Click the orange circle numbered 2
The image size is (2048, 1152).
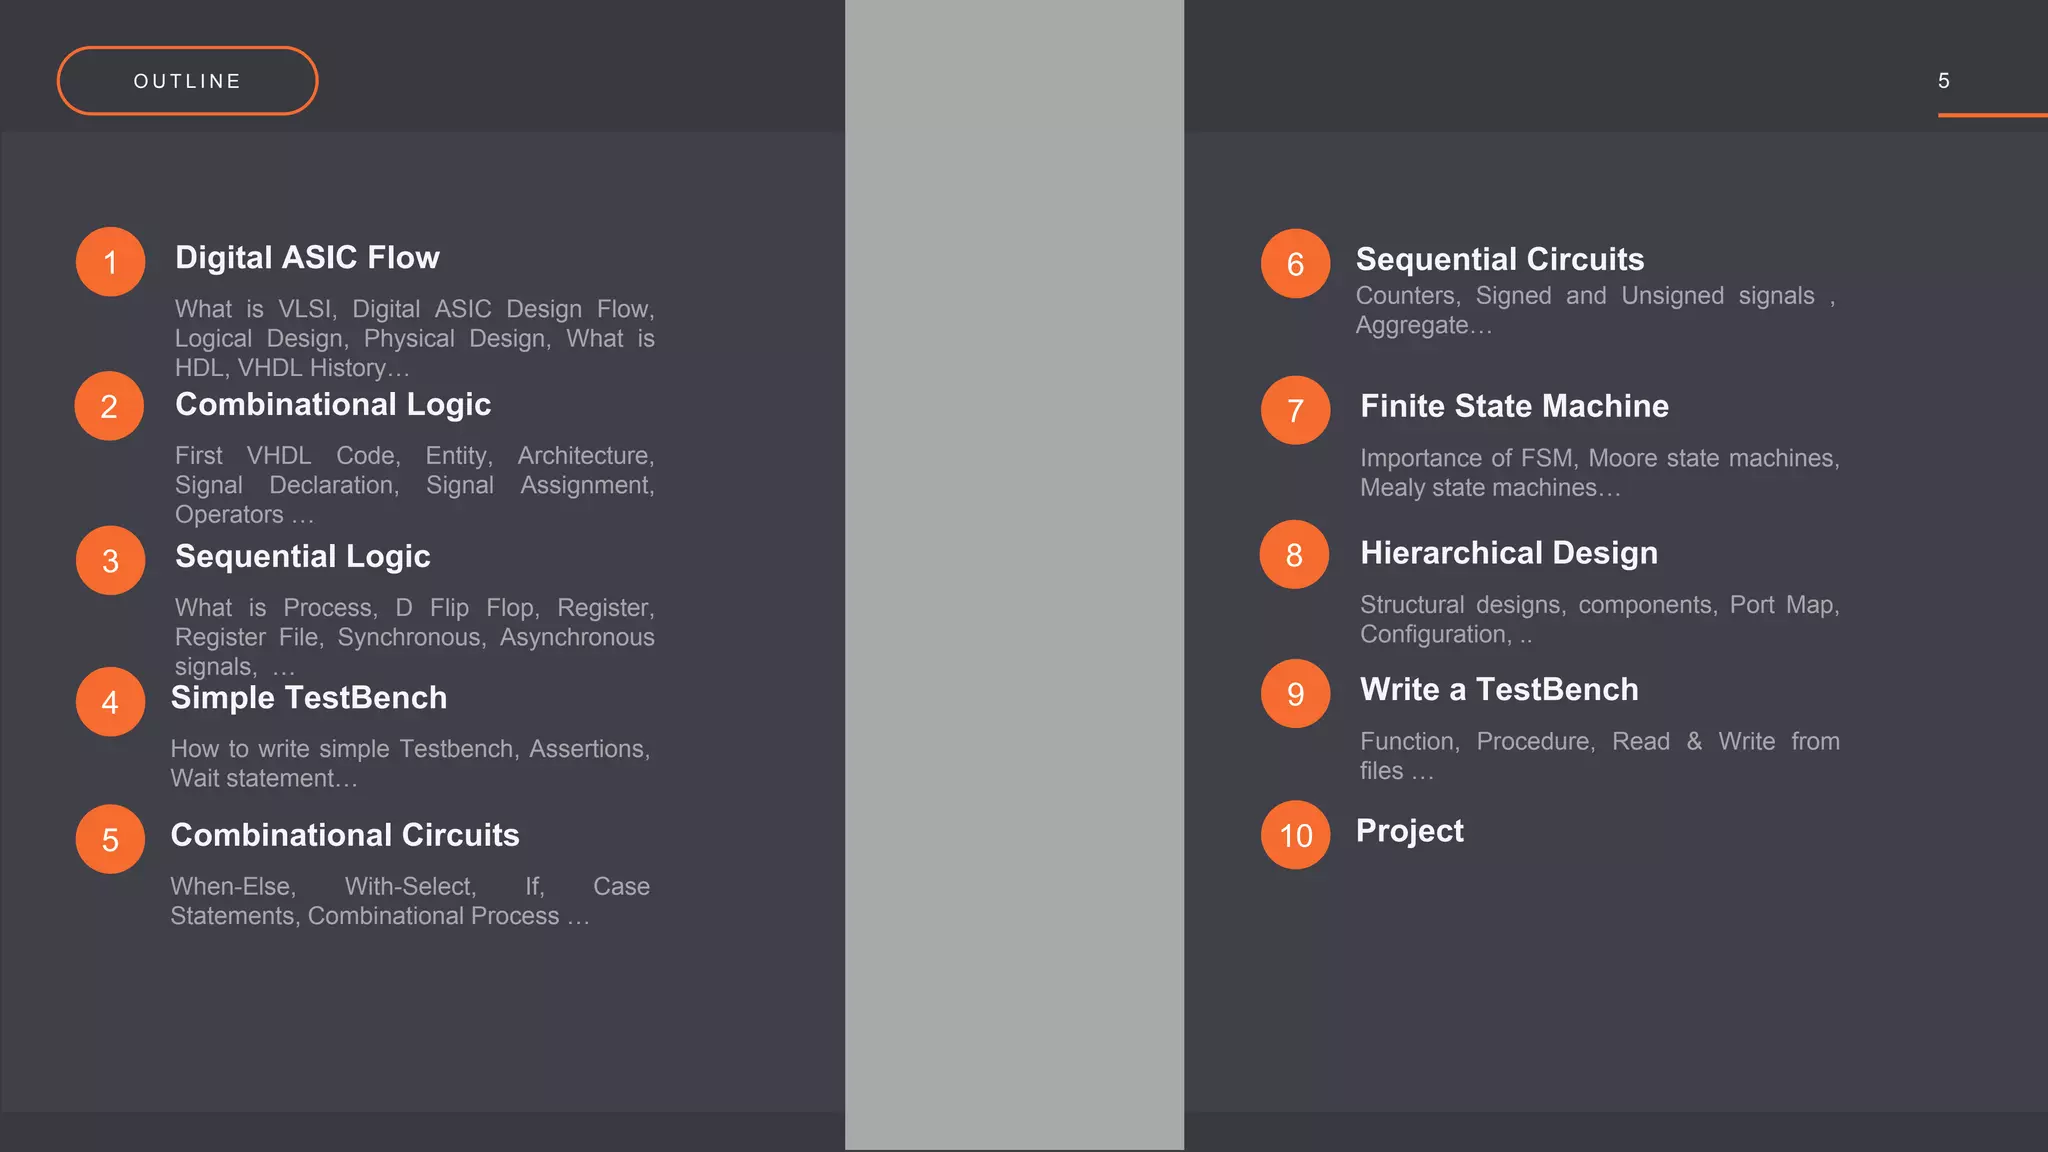[x=109, y=406]
